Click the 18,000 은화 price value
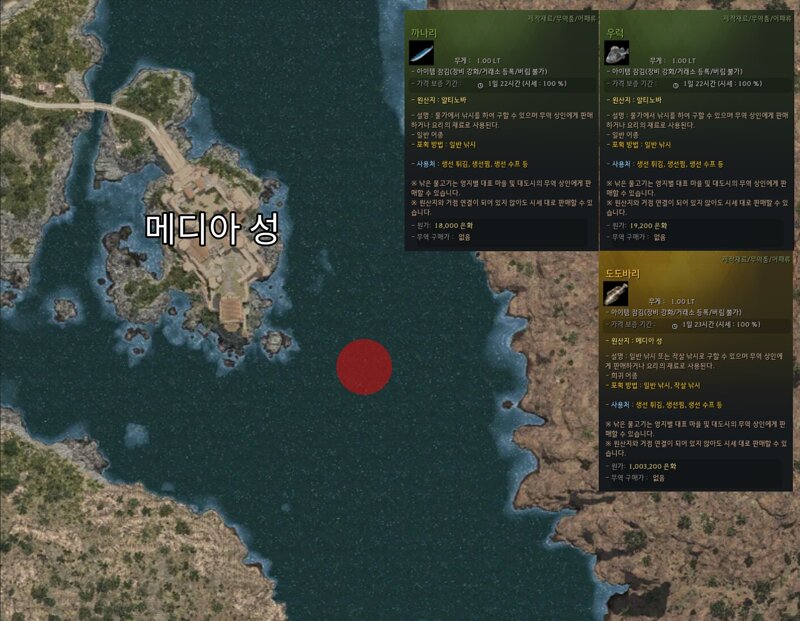 (454, 225)
